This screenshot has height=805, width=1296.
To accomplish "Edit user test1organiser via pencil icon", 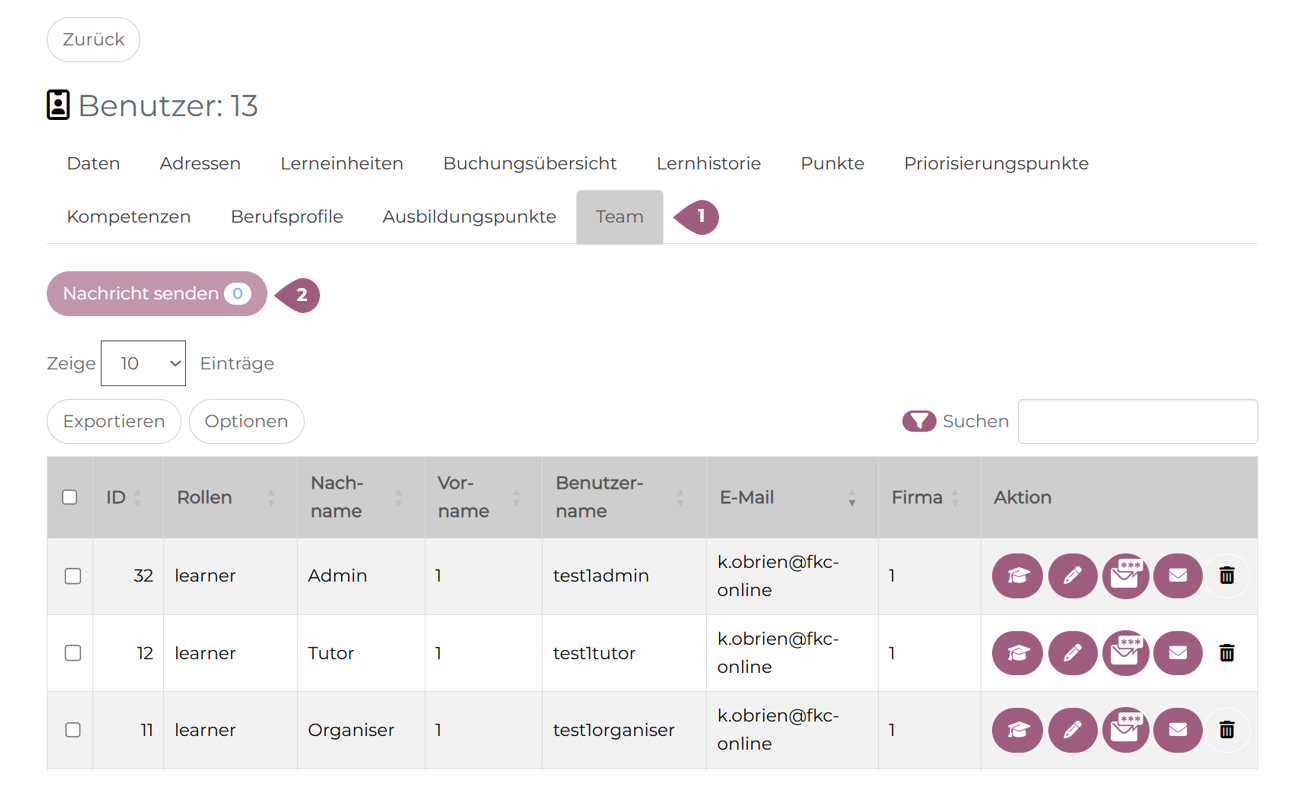I will click(x=1072, y=730).
